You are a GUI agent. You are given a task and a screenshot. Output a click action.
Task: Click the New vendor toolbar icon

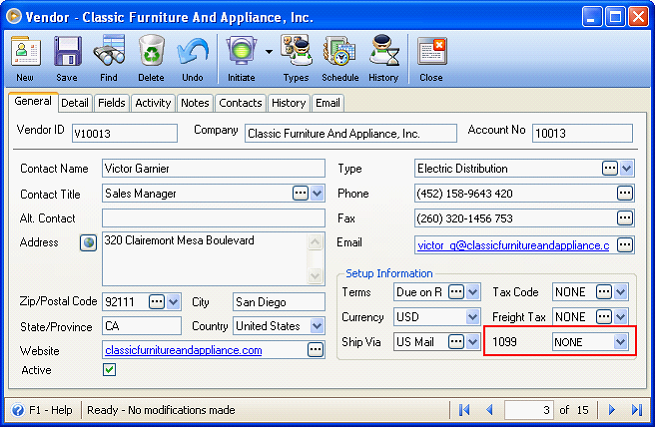[x=26, y=51]
